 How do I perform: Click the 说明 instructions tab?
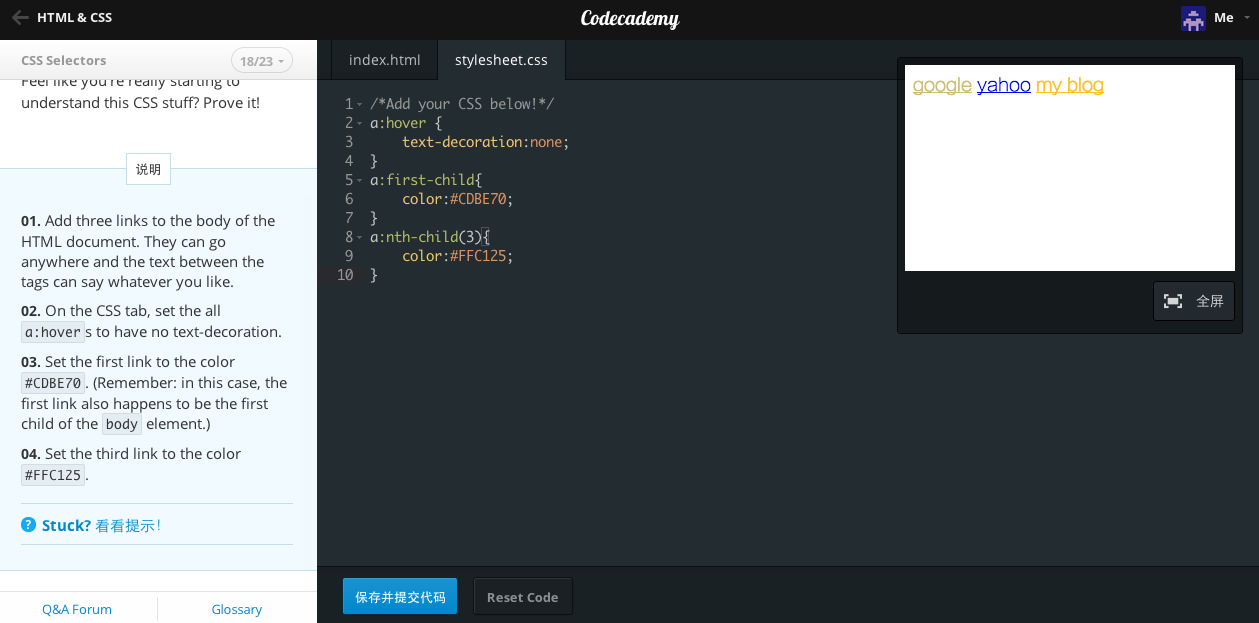(147, 168)
